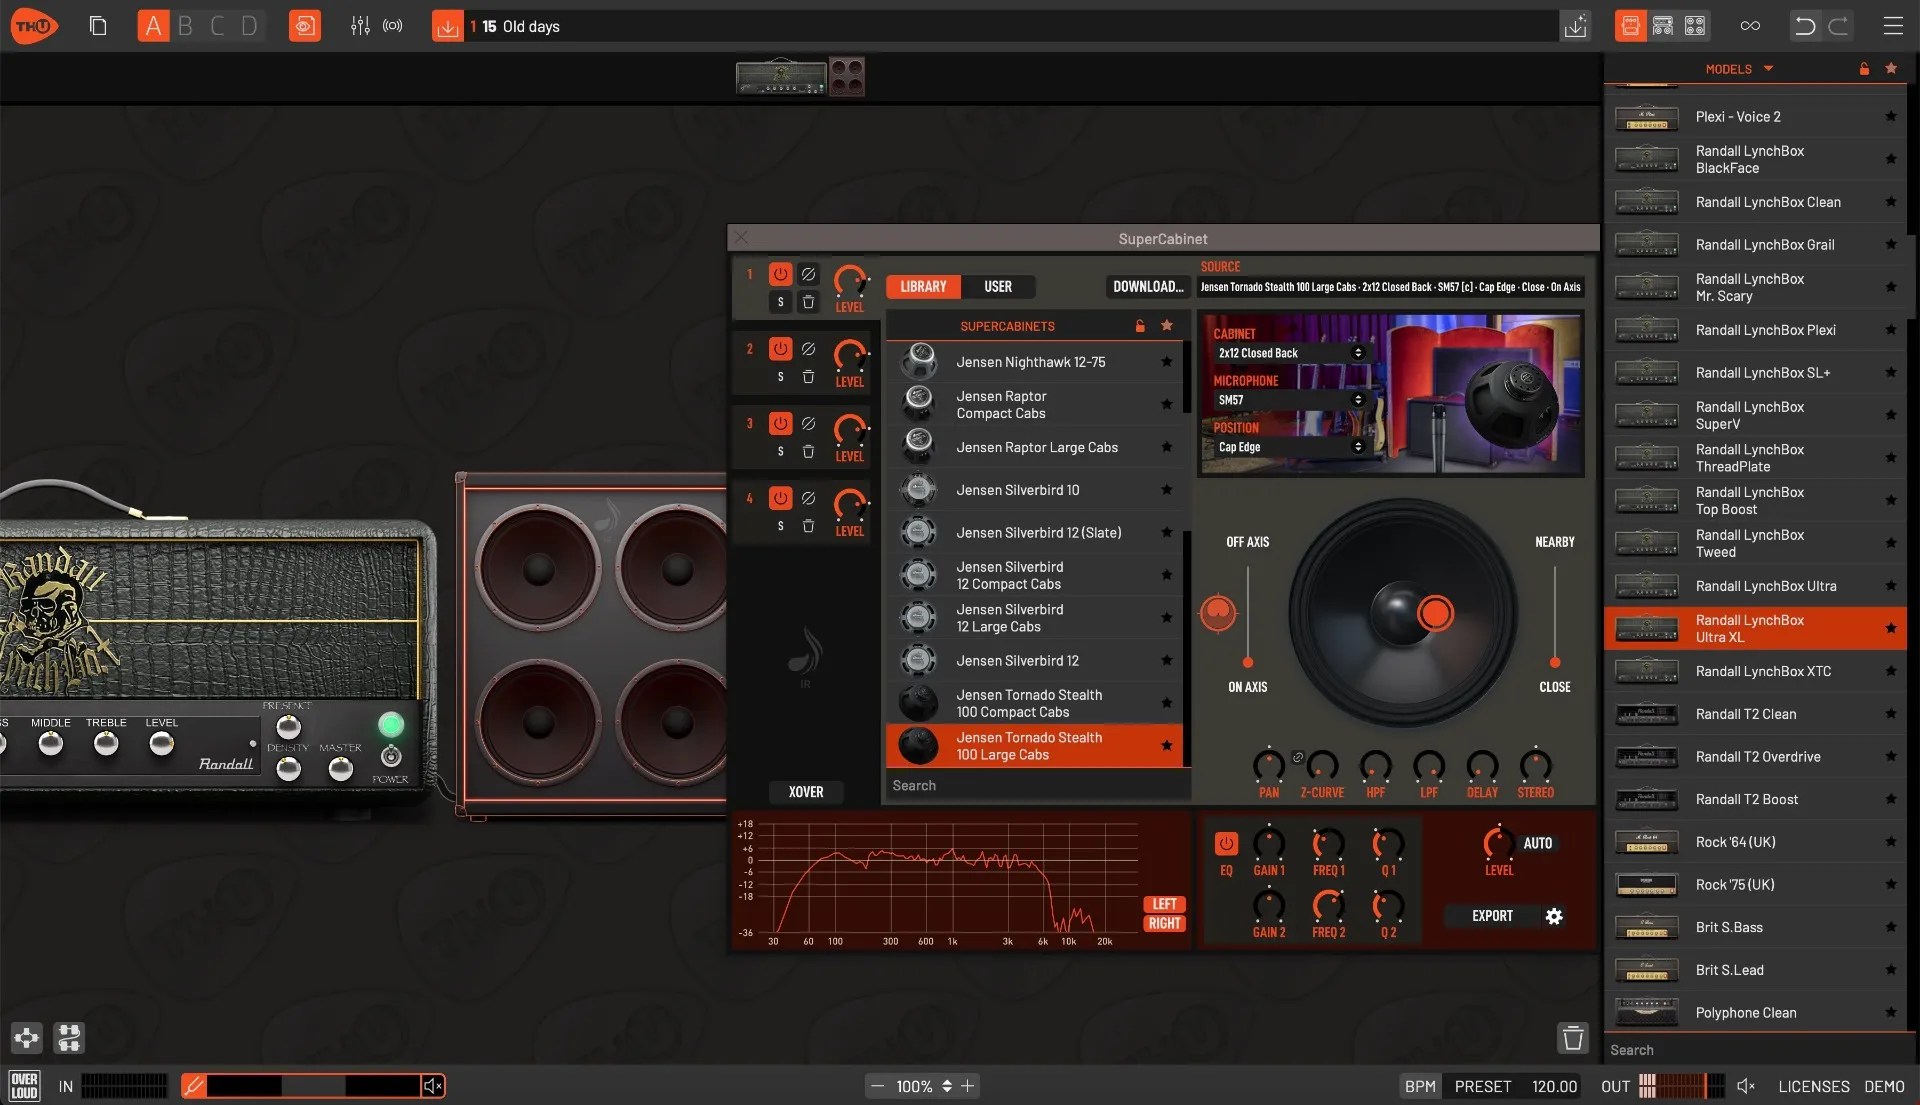Select the LEFT channel button
Viewport: 1920px width, 1105px height.
tap(1164, 904)
